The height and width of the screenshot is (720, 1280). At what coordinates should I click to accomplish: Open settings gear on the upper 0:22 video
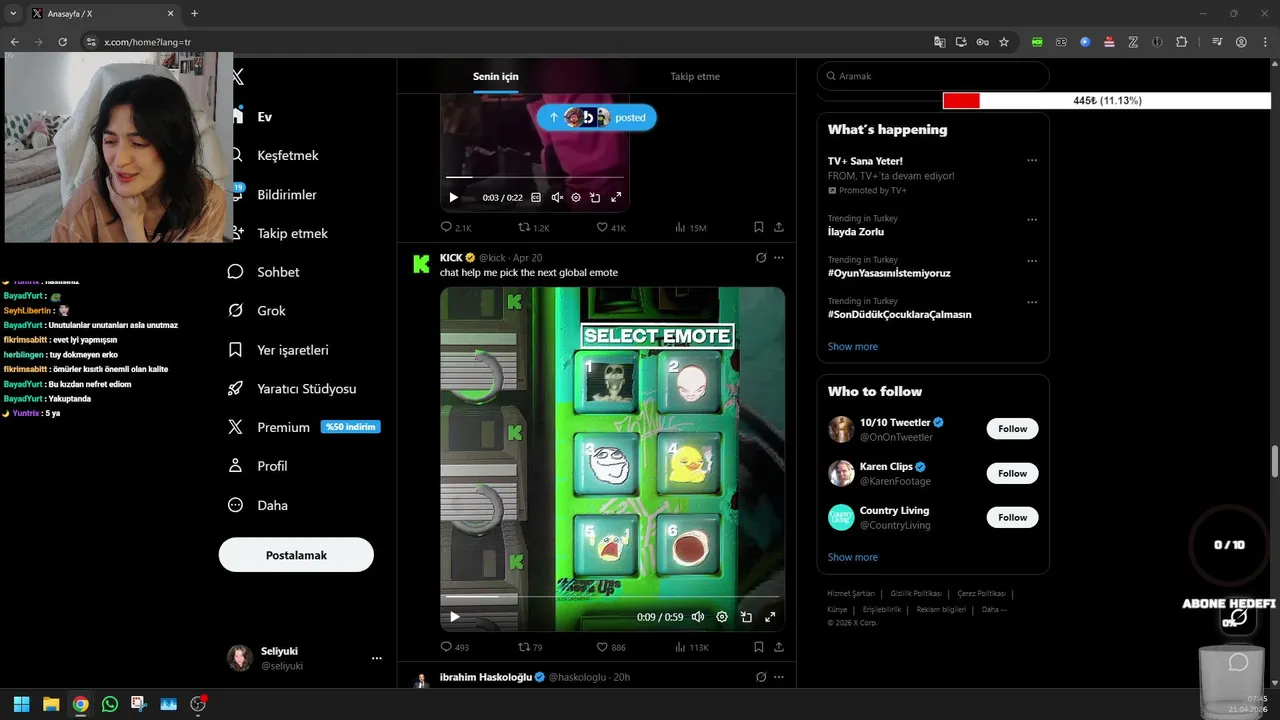(x=576, y=198)
